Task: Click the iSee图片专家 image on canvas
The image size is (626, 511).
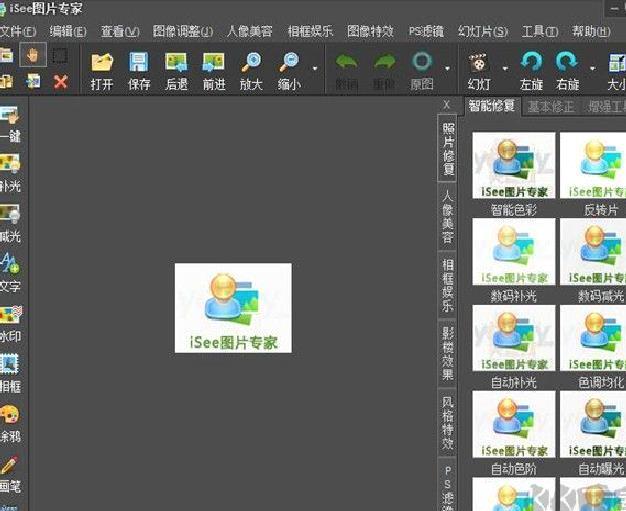Action: tap(233, 308)
